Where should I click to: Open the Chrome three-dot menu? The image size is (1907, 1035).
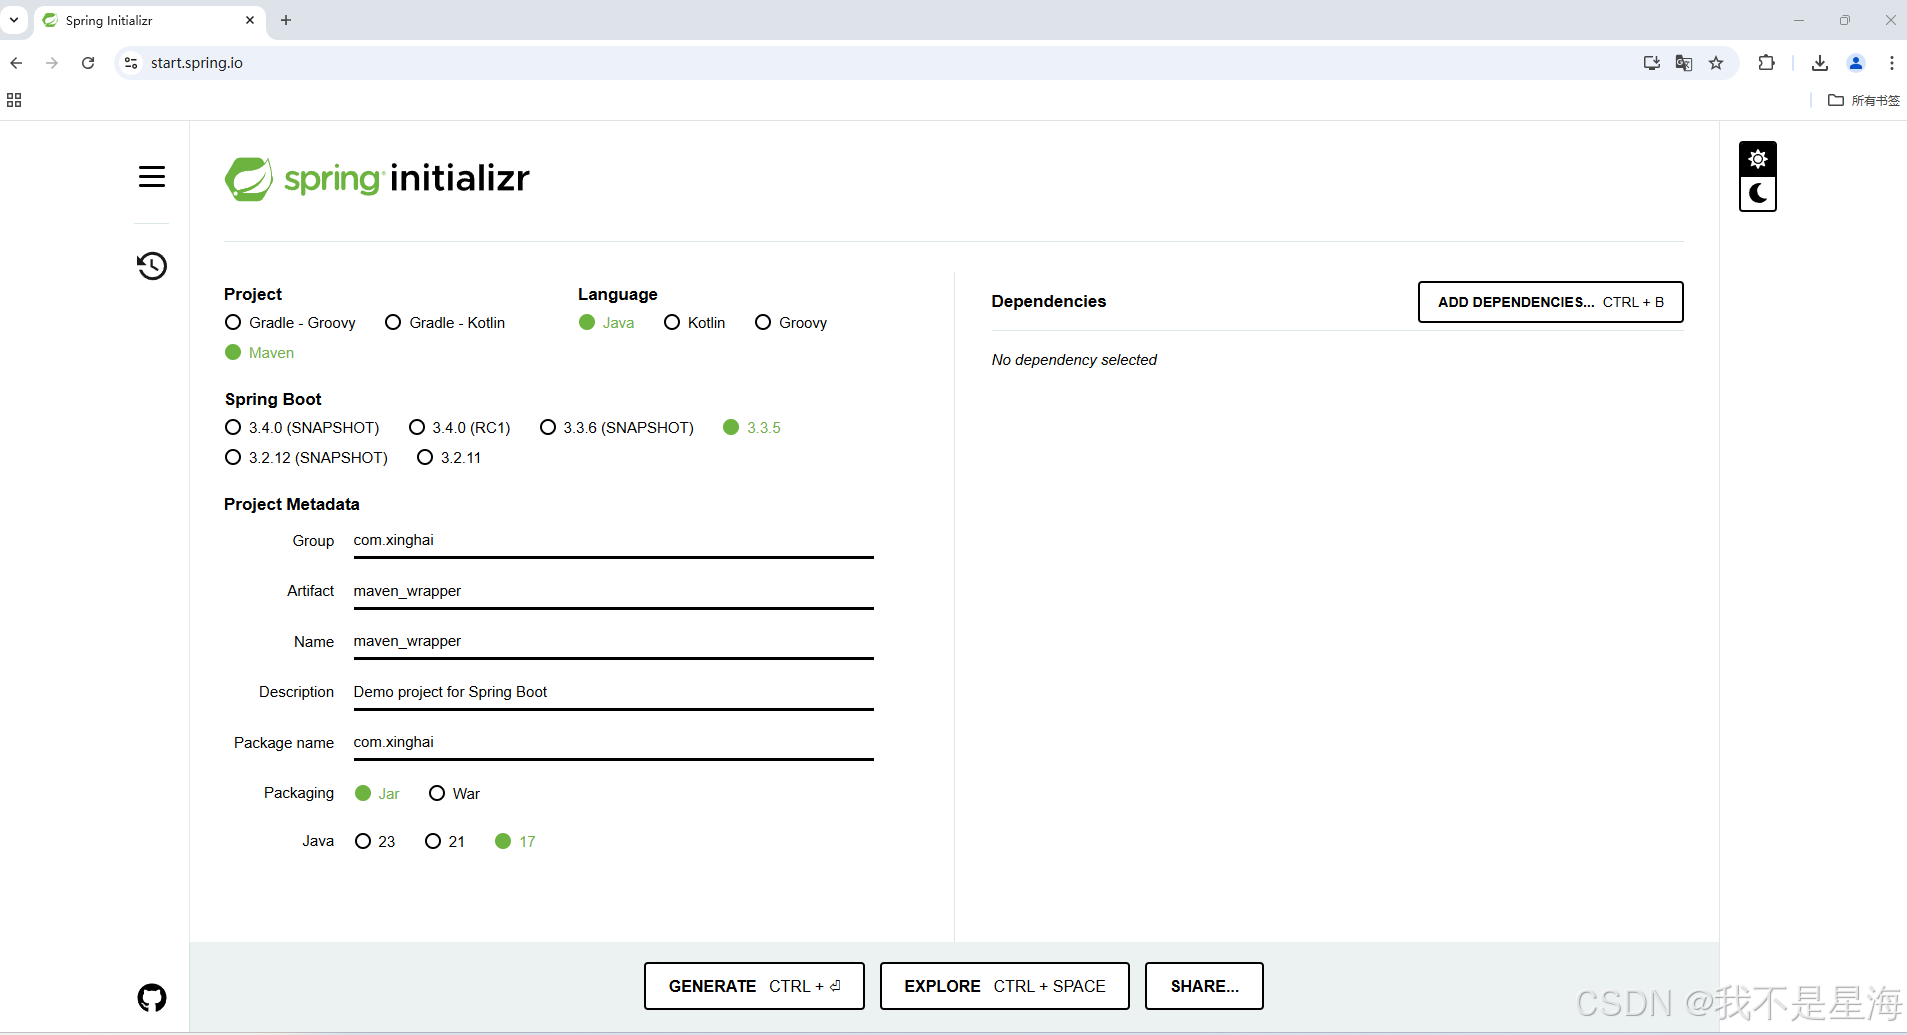[1892, 63]
